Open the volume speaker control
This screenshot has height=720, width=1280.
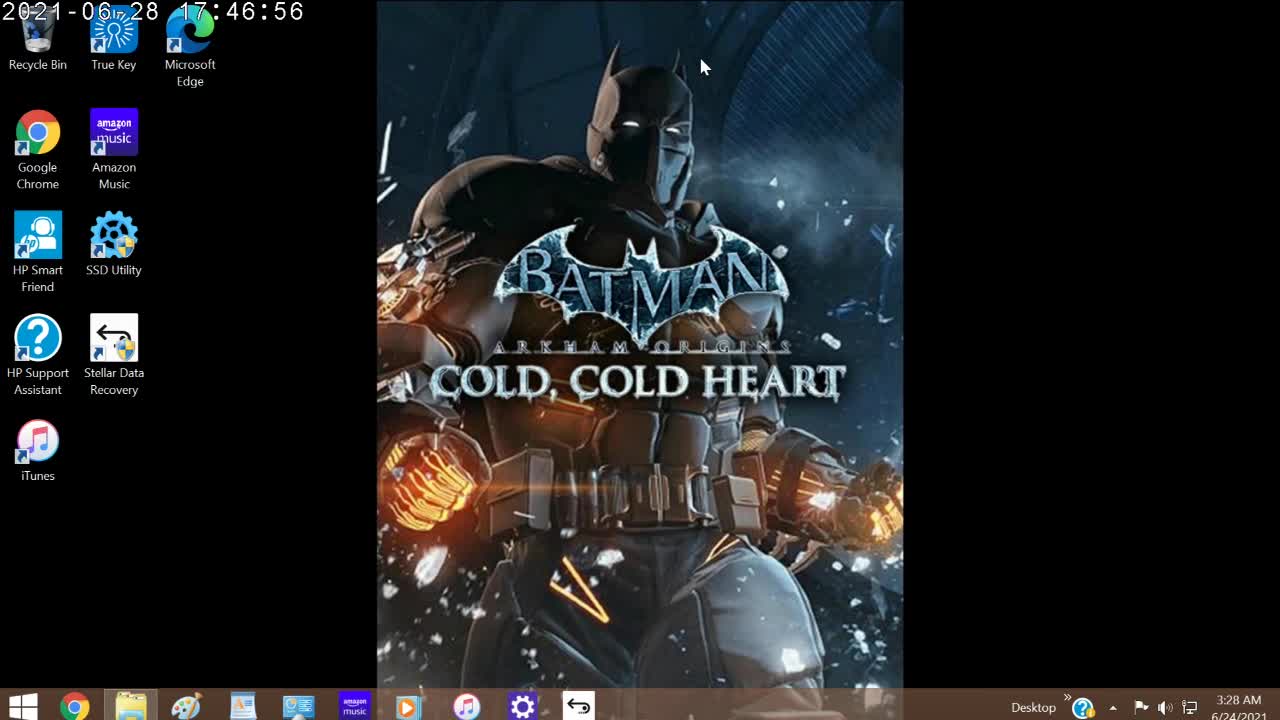[x=1165, y=708]
